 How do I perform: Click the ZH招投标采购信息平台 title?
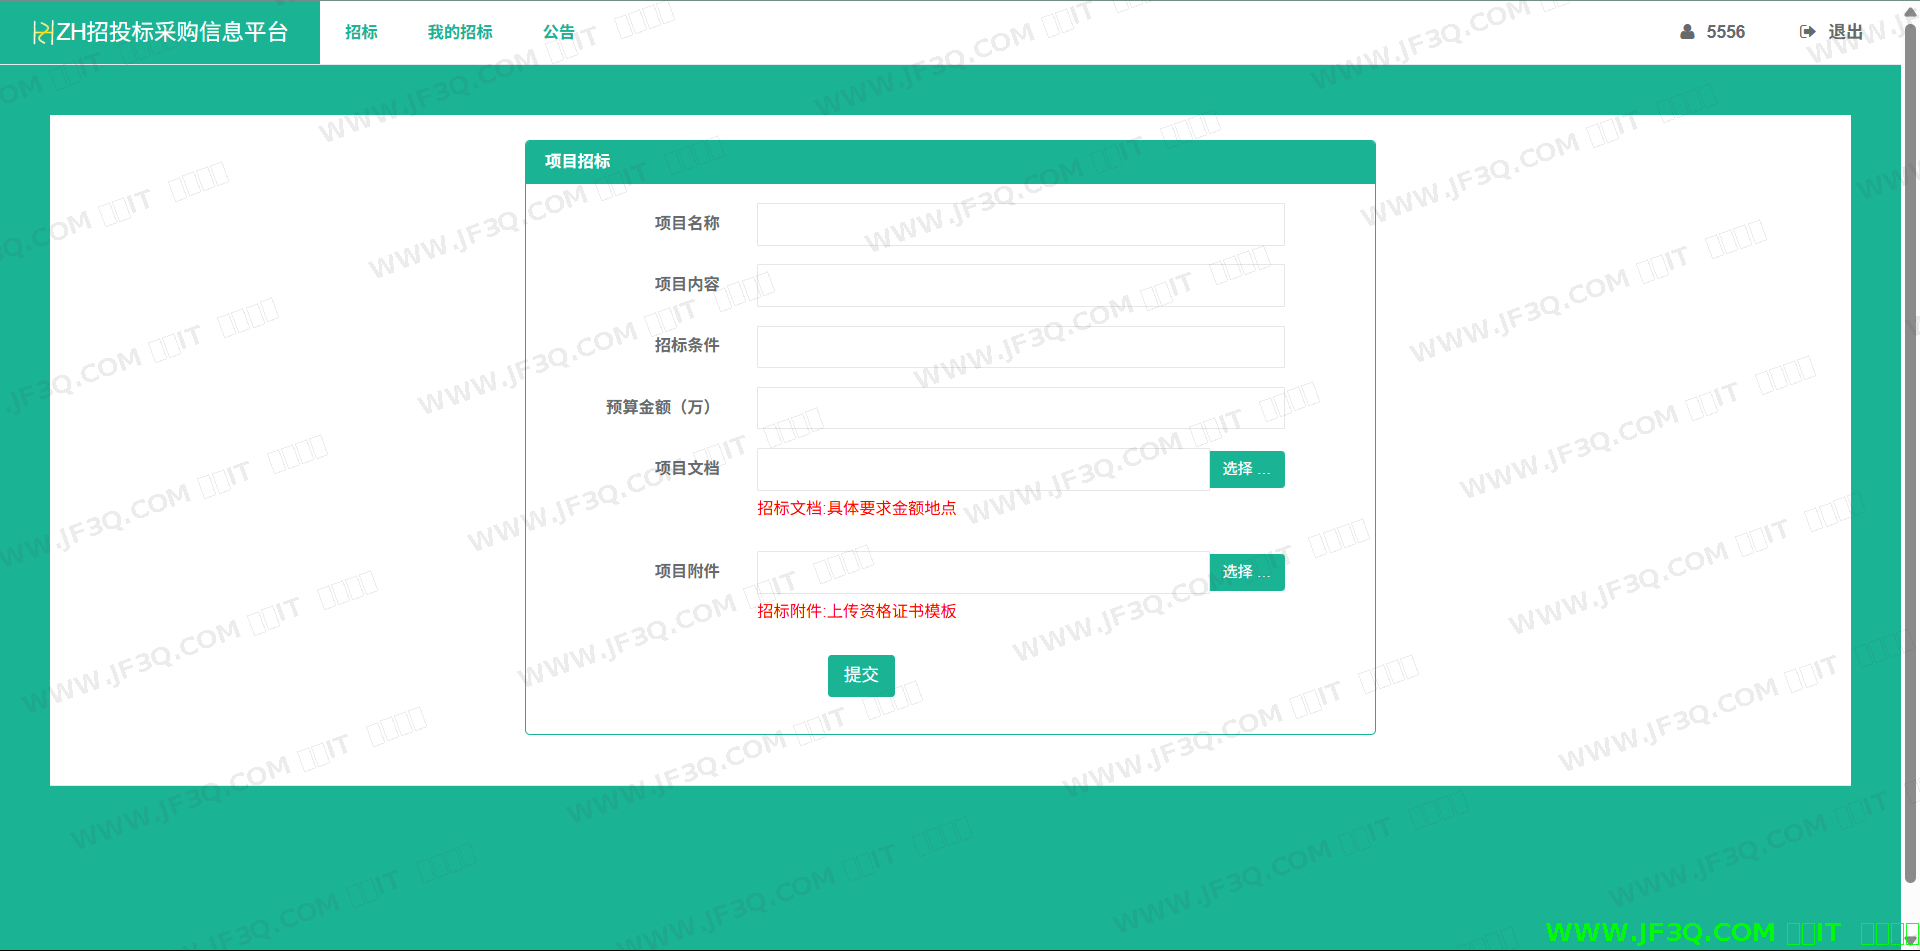click(172, 32)
